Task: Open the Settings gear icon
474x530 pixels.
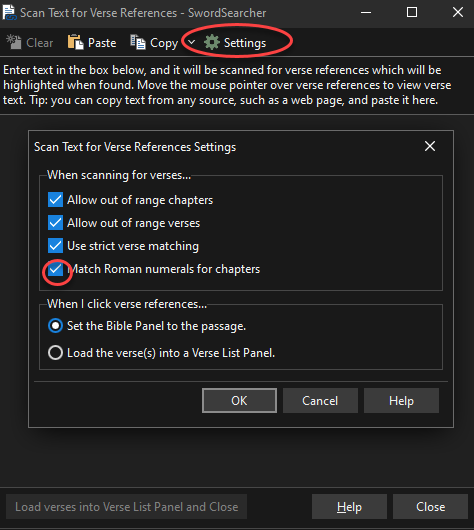Action: coord(212,43)
